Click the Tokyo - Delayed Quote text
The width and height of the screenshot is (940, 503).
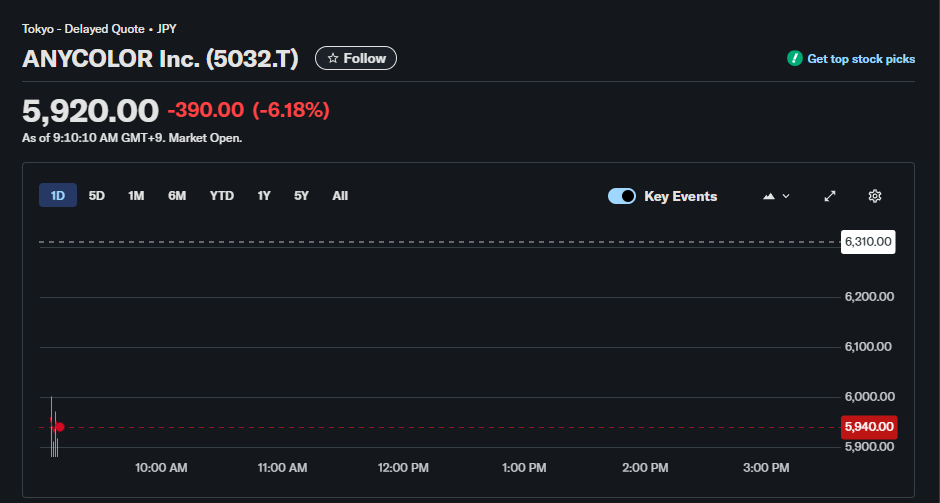(83, 29)
